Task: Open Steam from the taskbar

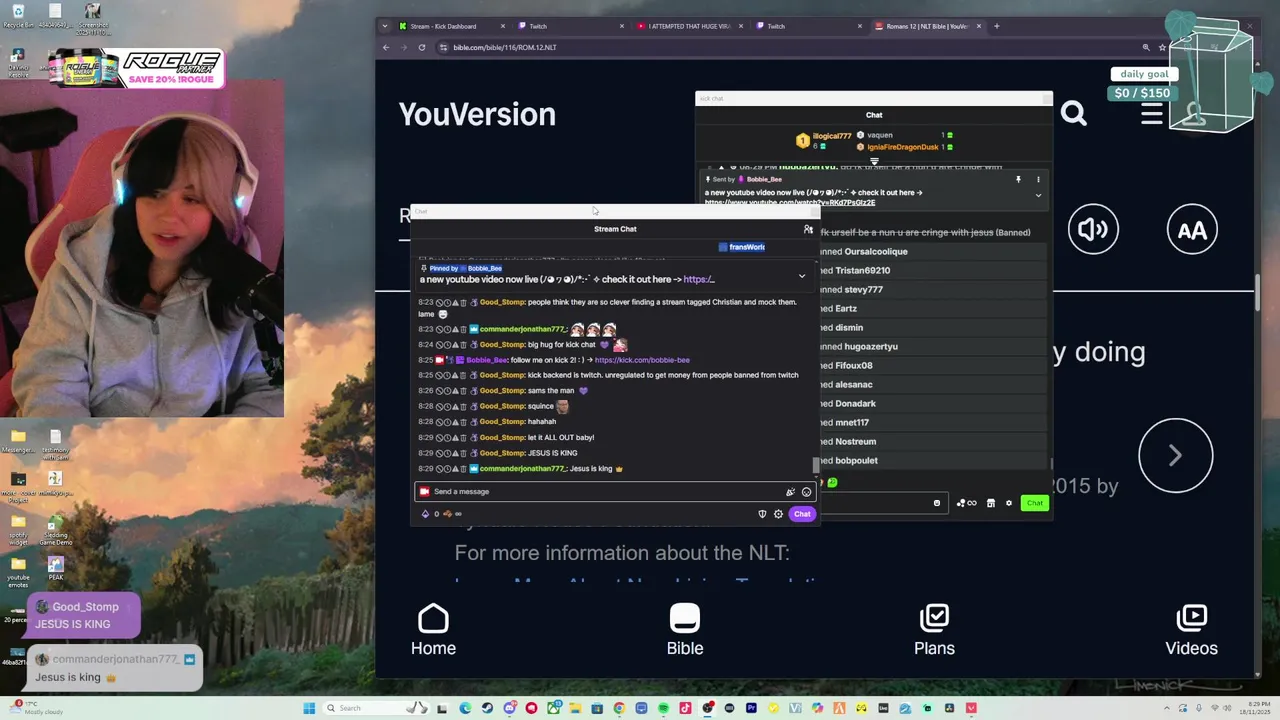Action: (487, 708)
